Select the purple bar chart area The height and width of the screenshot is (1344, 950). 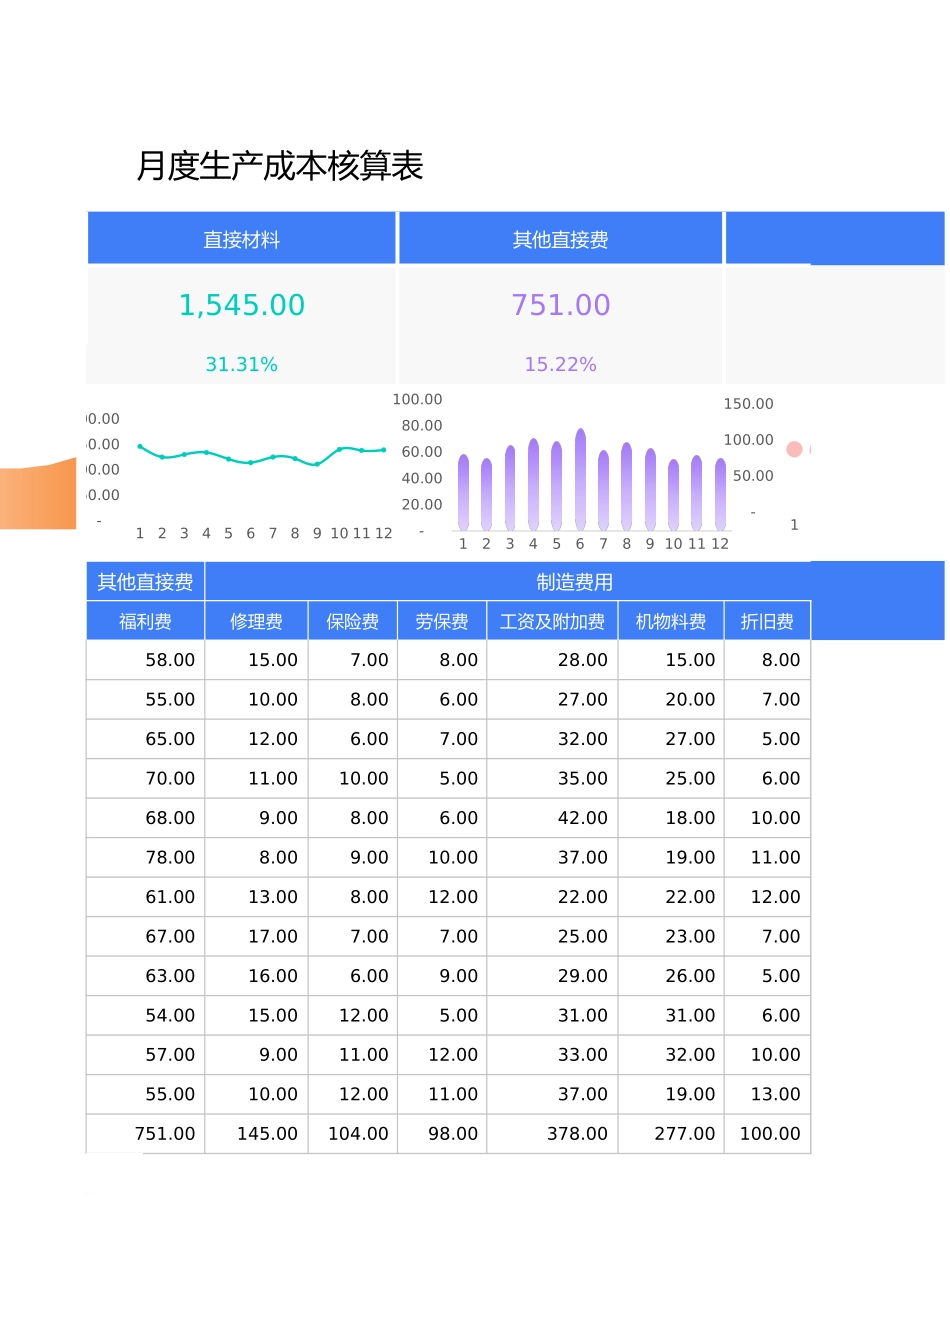click(x=590, y=480)
